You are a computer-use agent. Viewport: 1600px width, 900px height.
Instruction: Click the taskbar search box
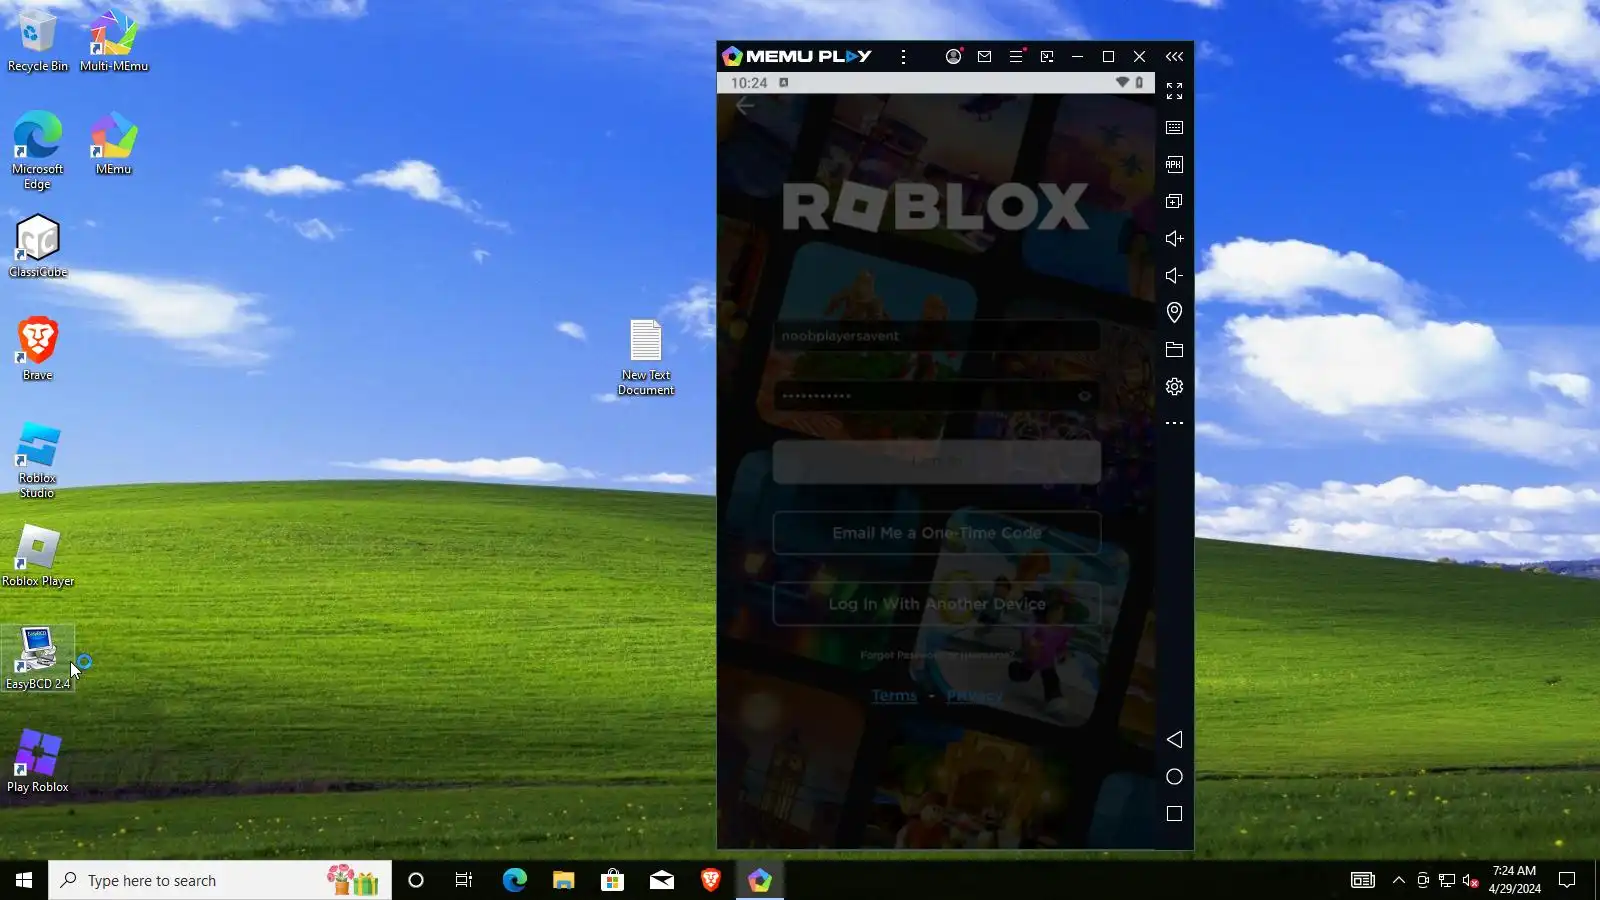[220, 880]
